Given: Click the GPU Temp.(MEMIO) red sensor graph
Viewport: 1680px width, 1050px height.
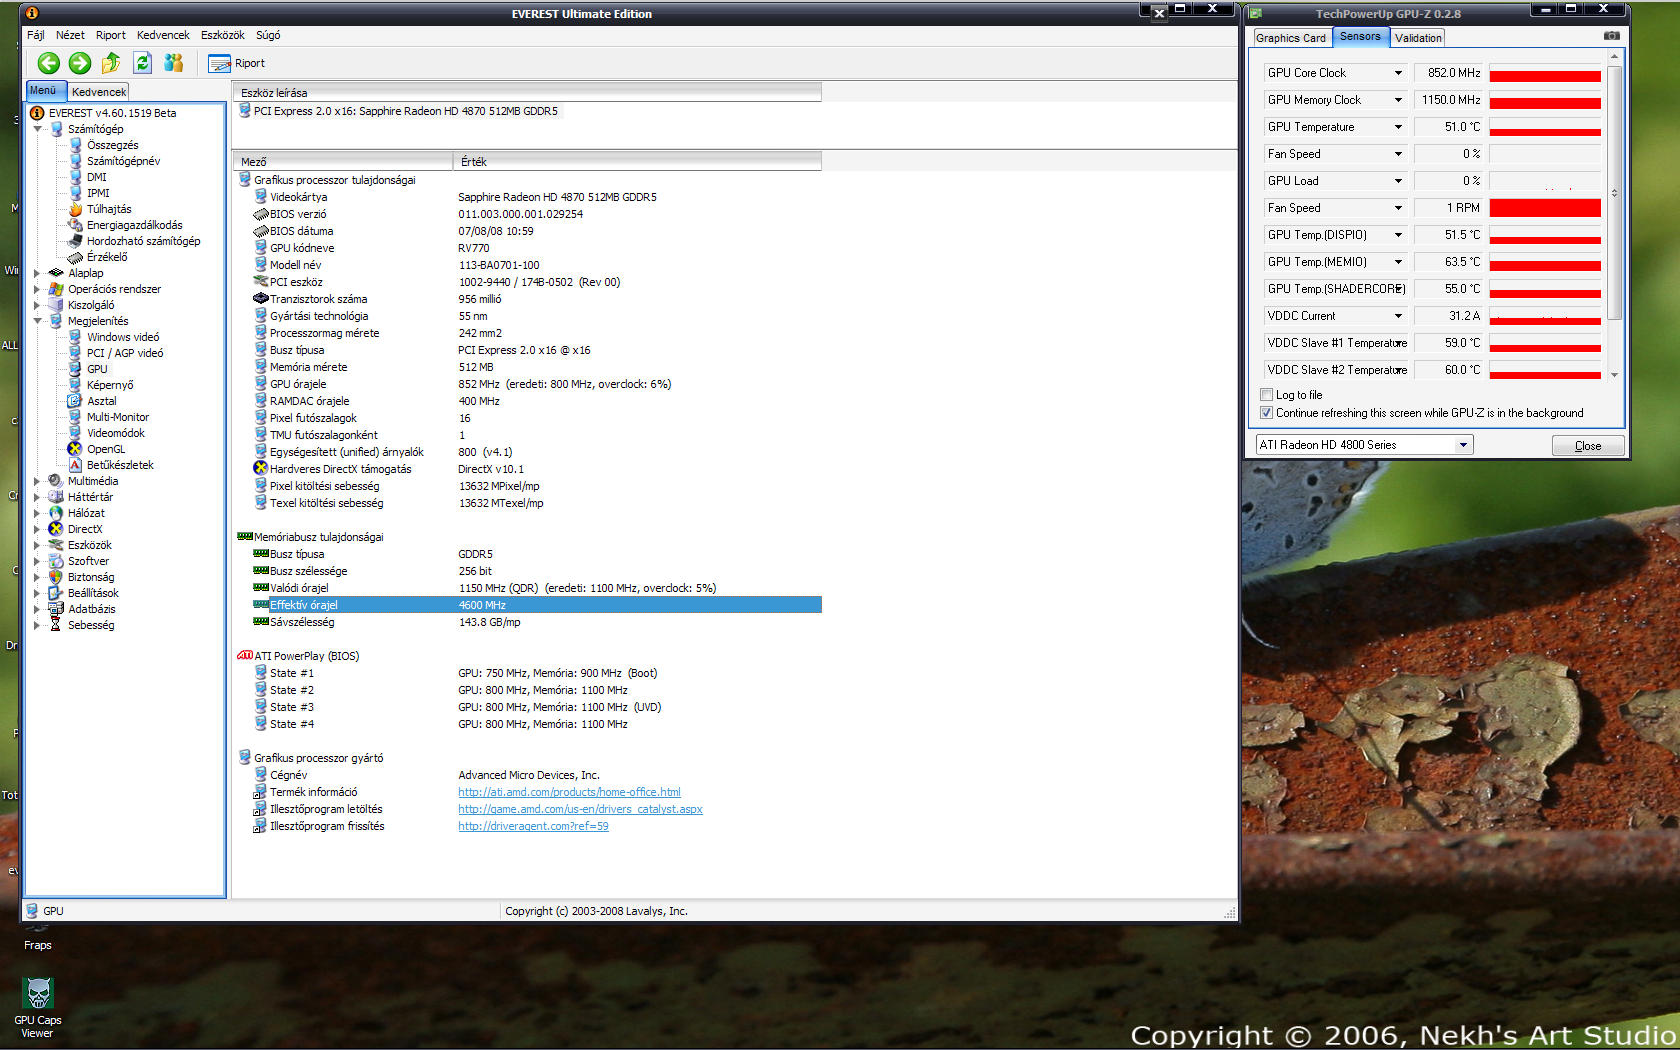Looking at the screenshot, I should tap(1545, 262).
